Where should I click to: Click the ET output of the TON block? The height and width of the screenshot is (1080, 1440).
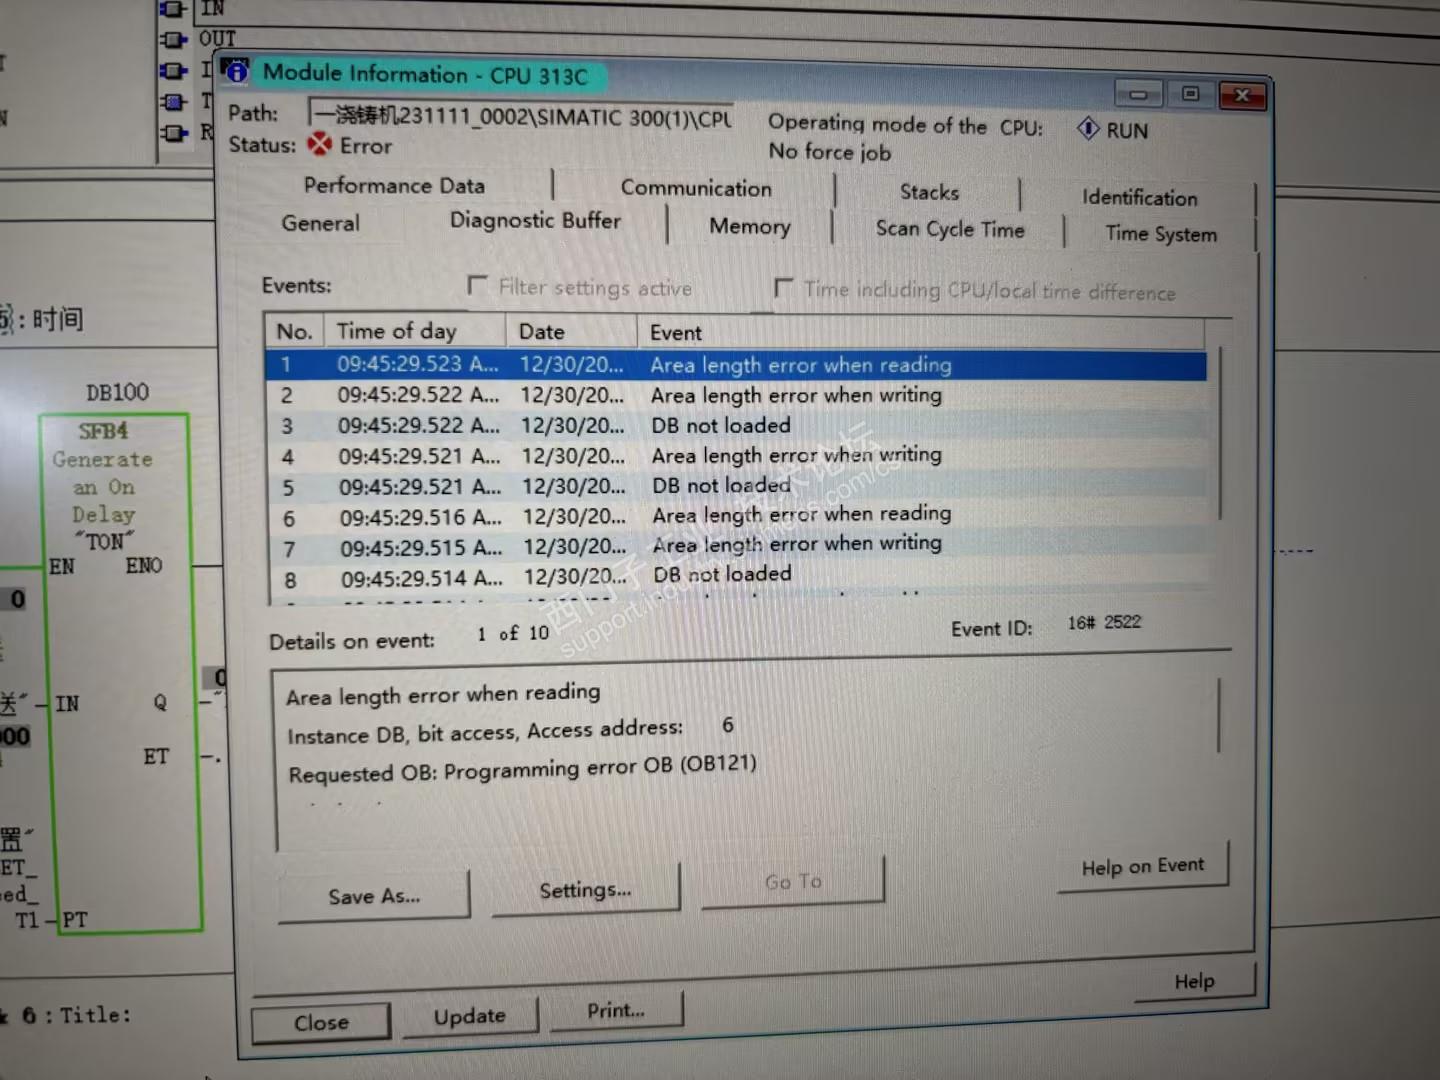(x=156, y=756)
